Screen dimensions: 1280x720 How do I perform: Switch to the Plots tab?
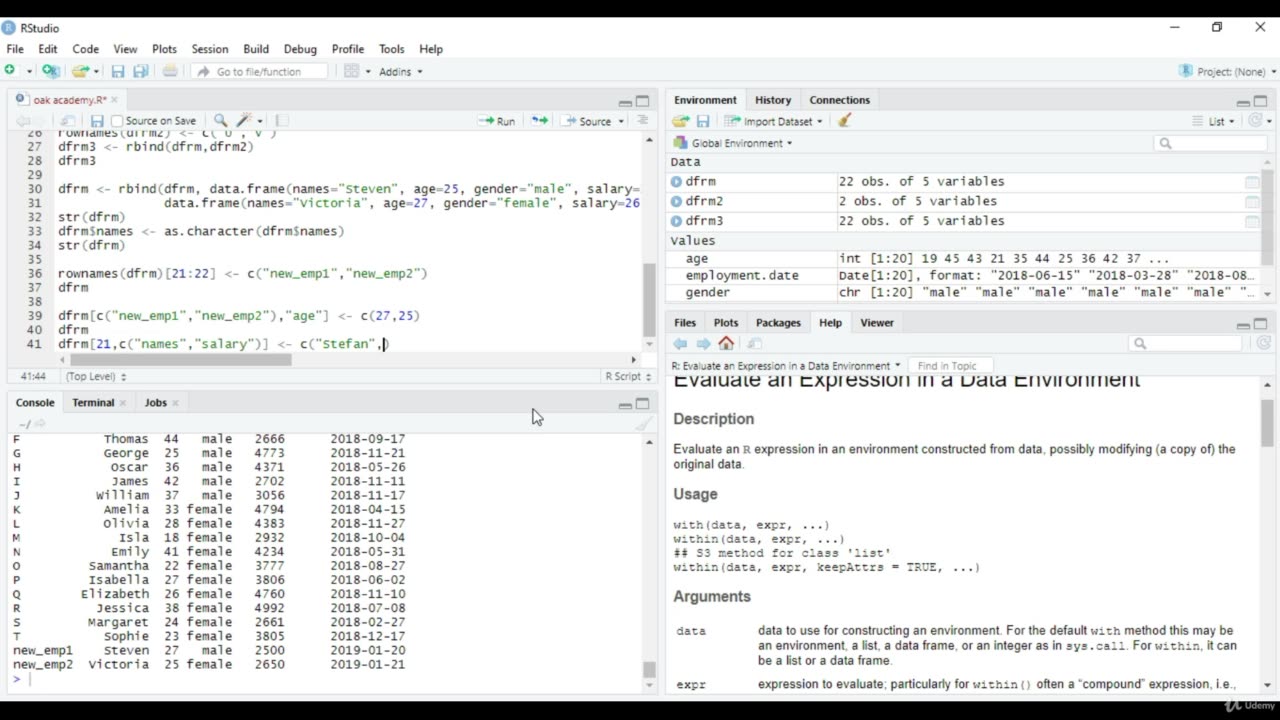coord(726,323)
